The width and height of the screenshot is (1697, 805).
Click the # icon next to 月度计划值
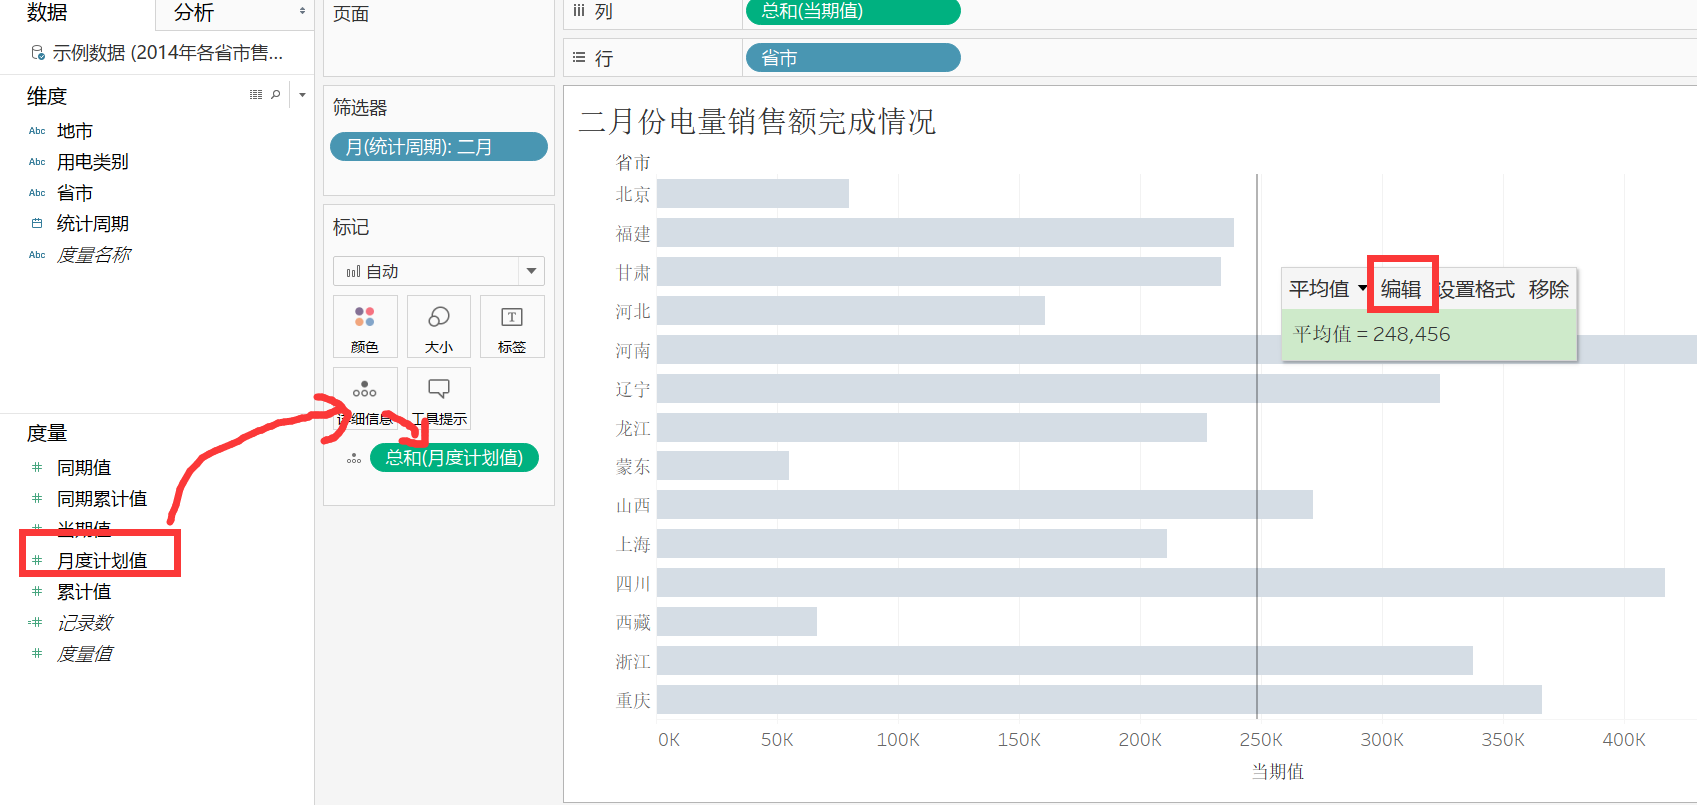point(37,560)
